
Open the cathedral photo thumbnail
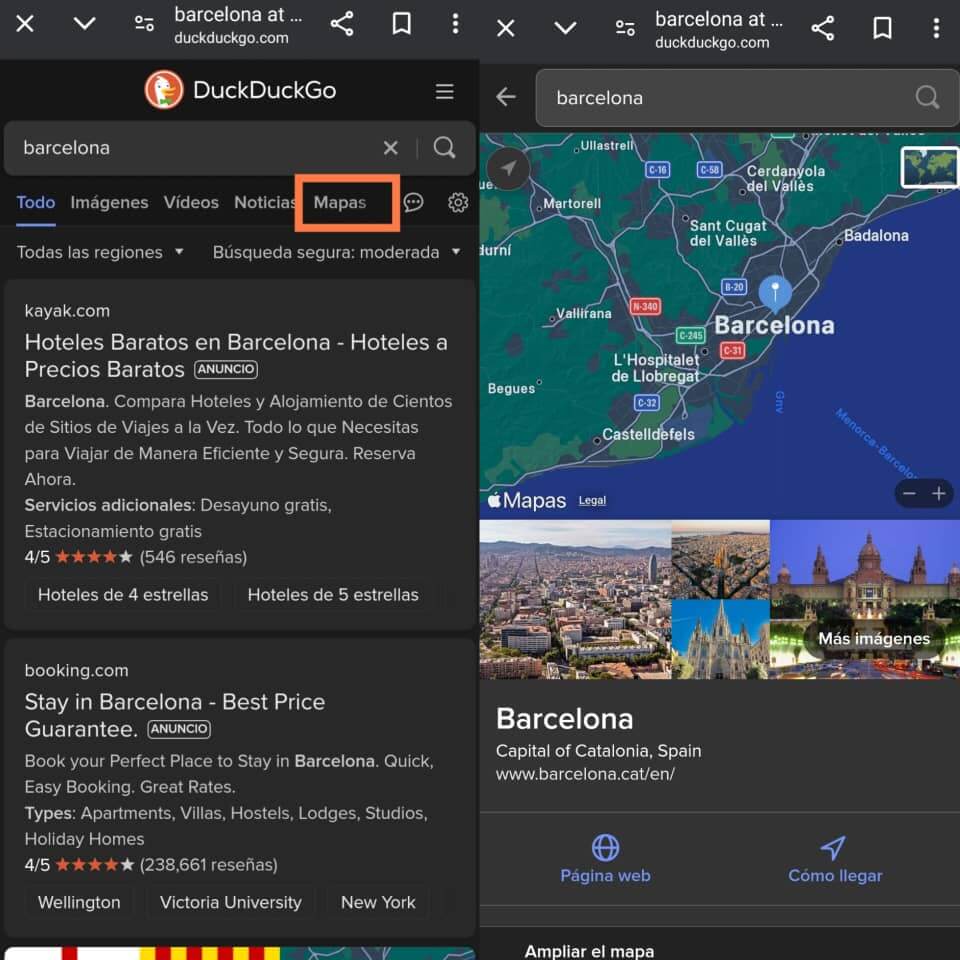click(x=721, y=639)
